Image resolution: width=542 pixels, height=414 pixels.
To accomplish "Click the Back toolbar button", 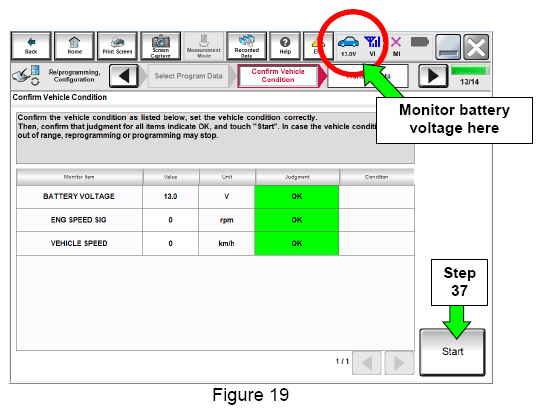I will (x=31, y=46).
